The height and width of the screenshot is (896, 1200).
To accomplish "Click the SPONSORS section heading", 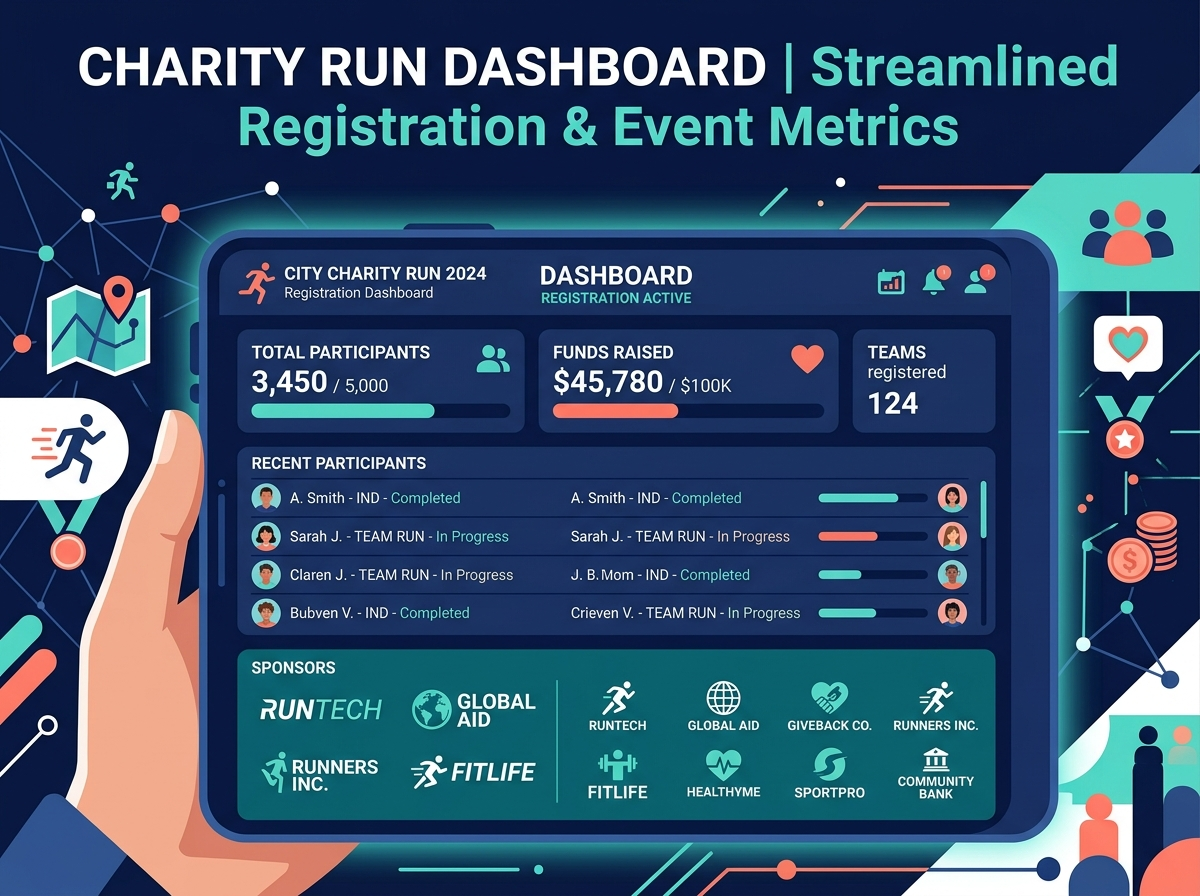I will click(x=294, y=667).
